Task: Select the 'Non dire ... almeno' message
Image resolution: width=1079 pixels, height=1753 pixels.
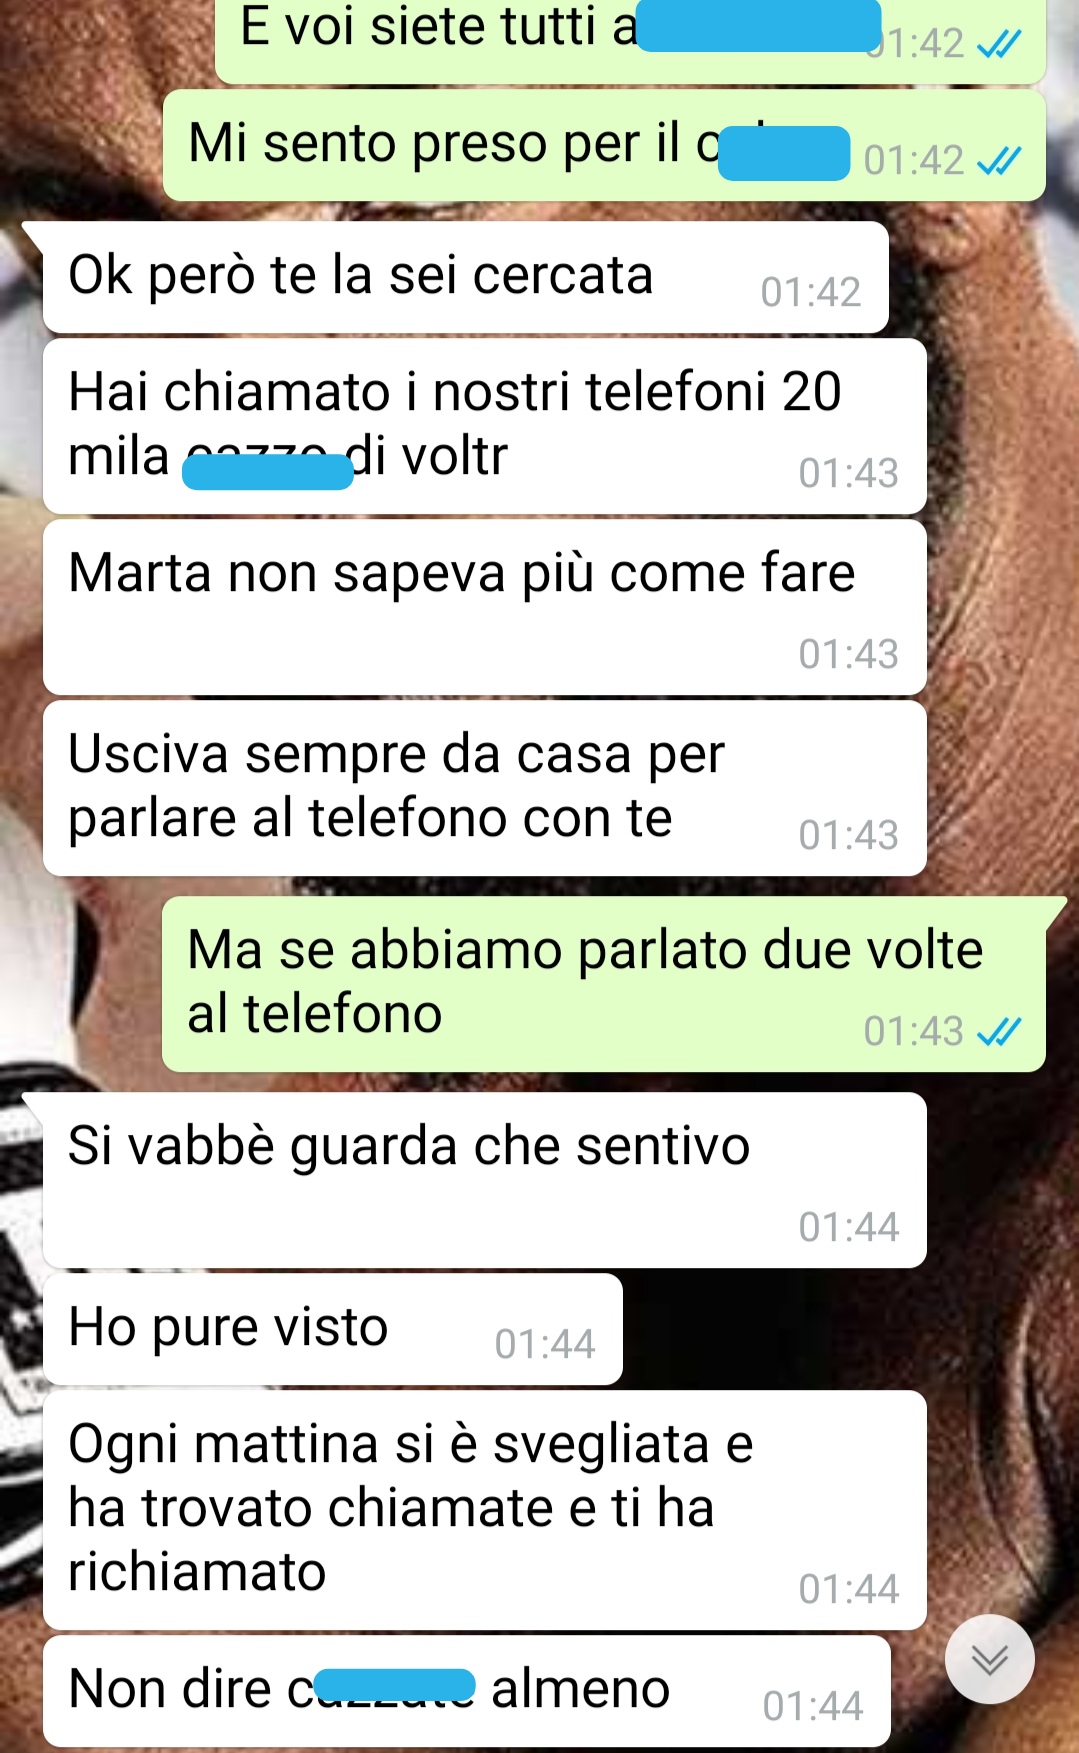Action: pyautogui.click(x=467, y=1691)
